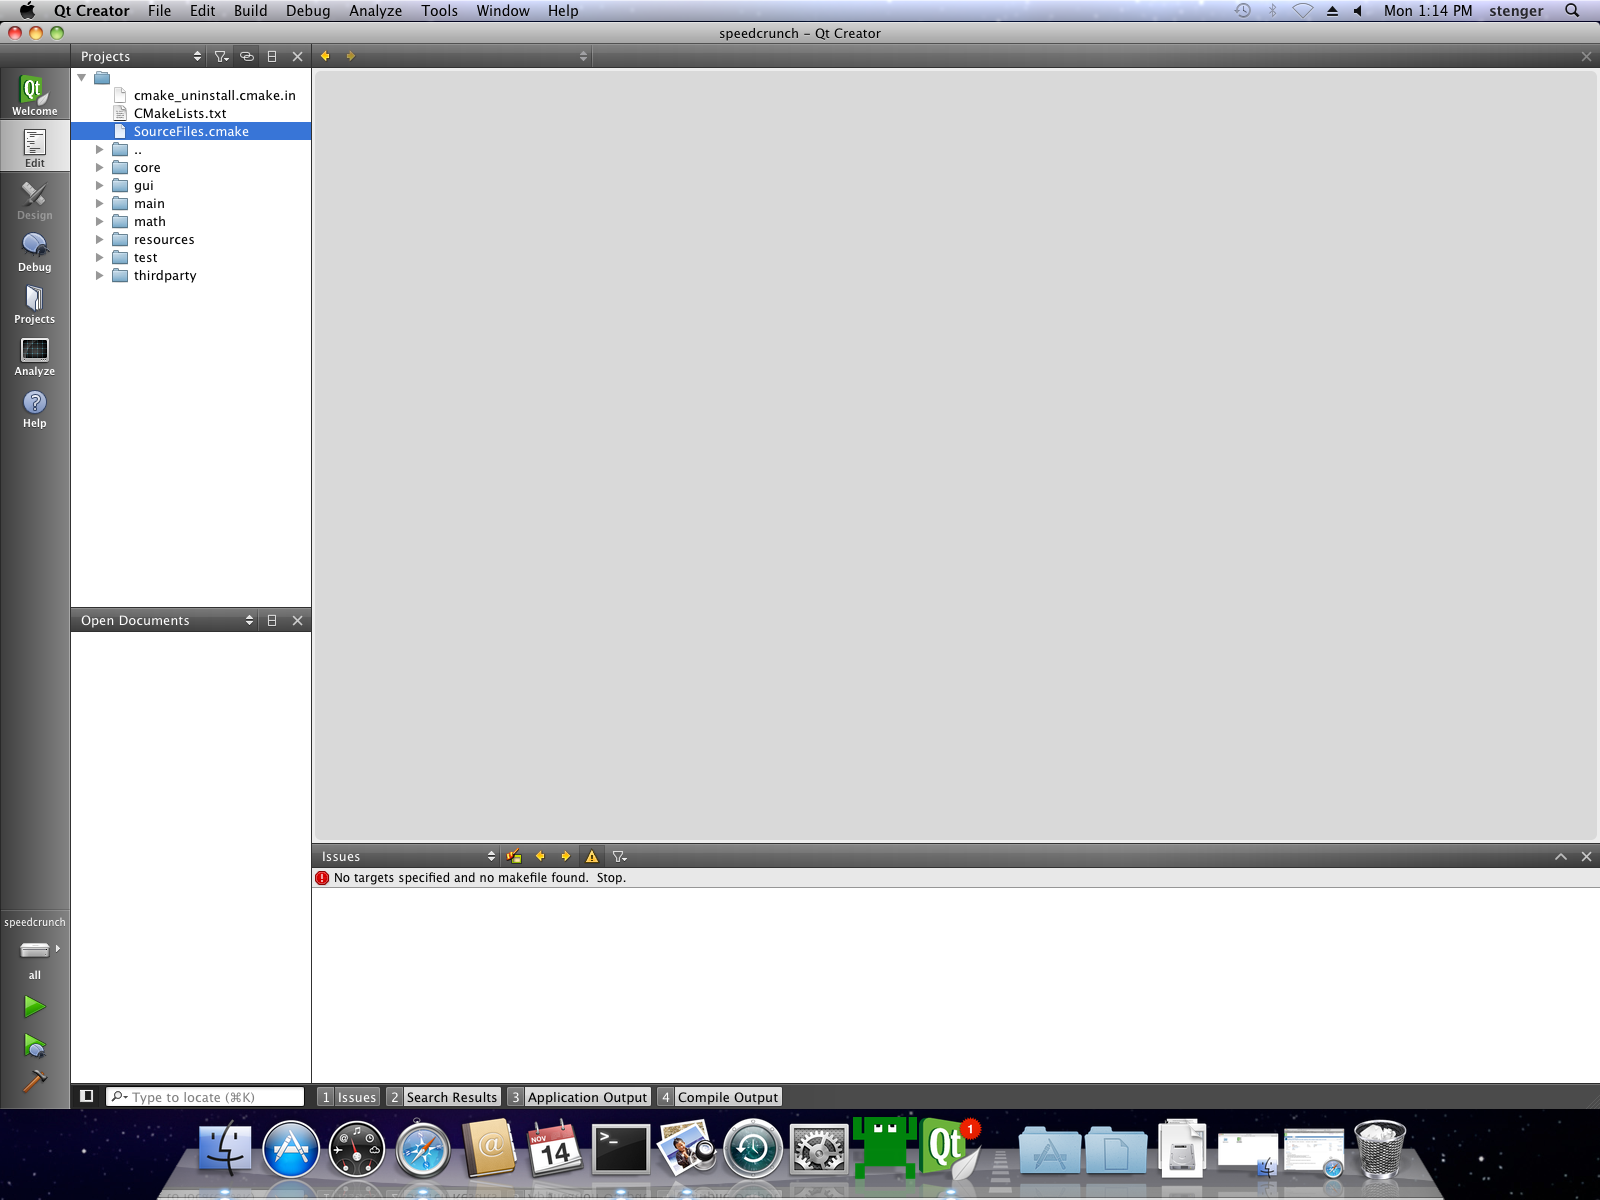Select CMakeLists.txt in the project tree
The height and width of the screenshot is (1200, 1600).
[x=180, y=114]
